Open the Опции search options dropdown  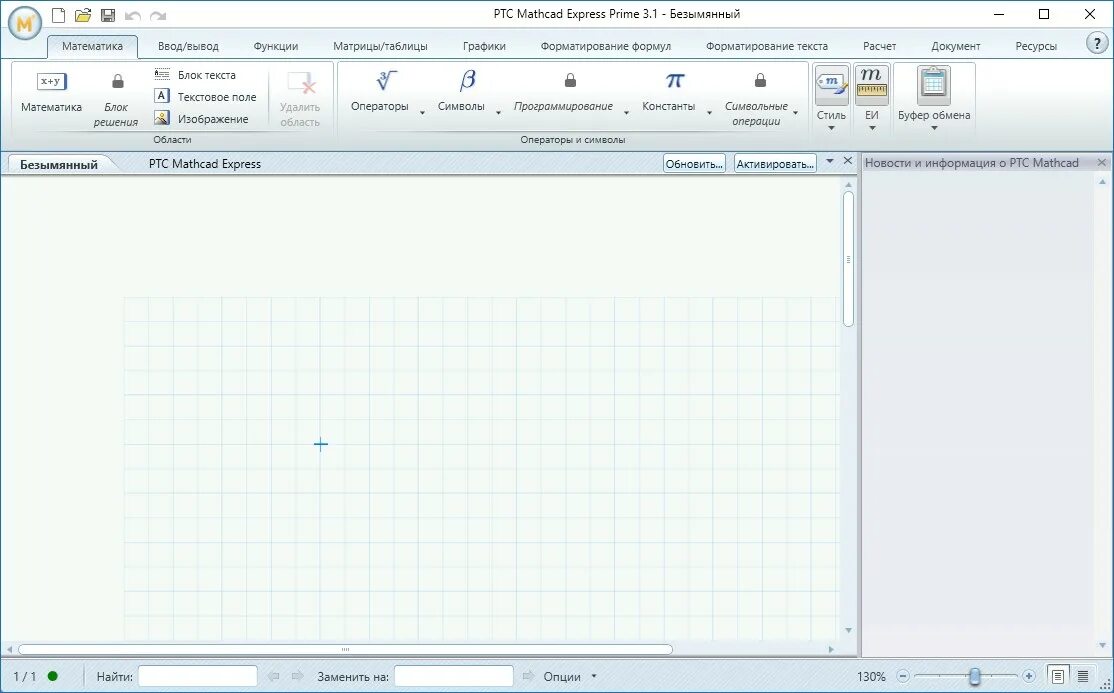click(x=570, y=677)
